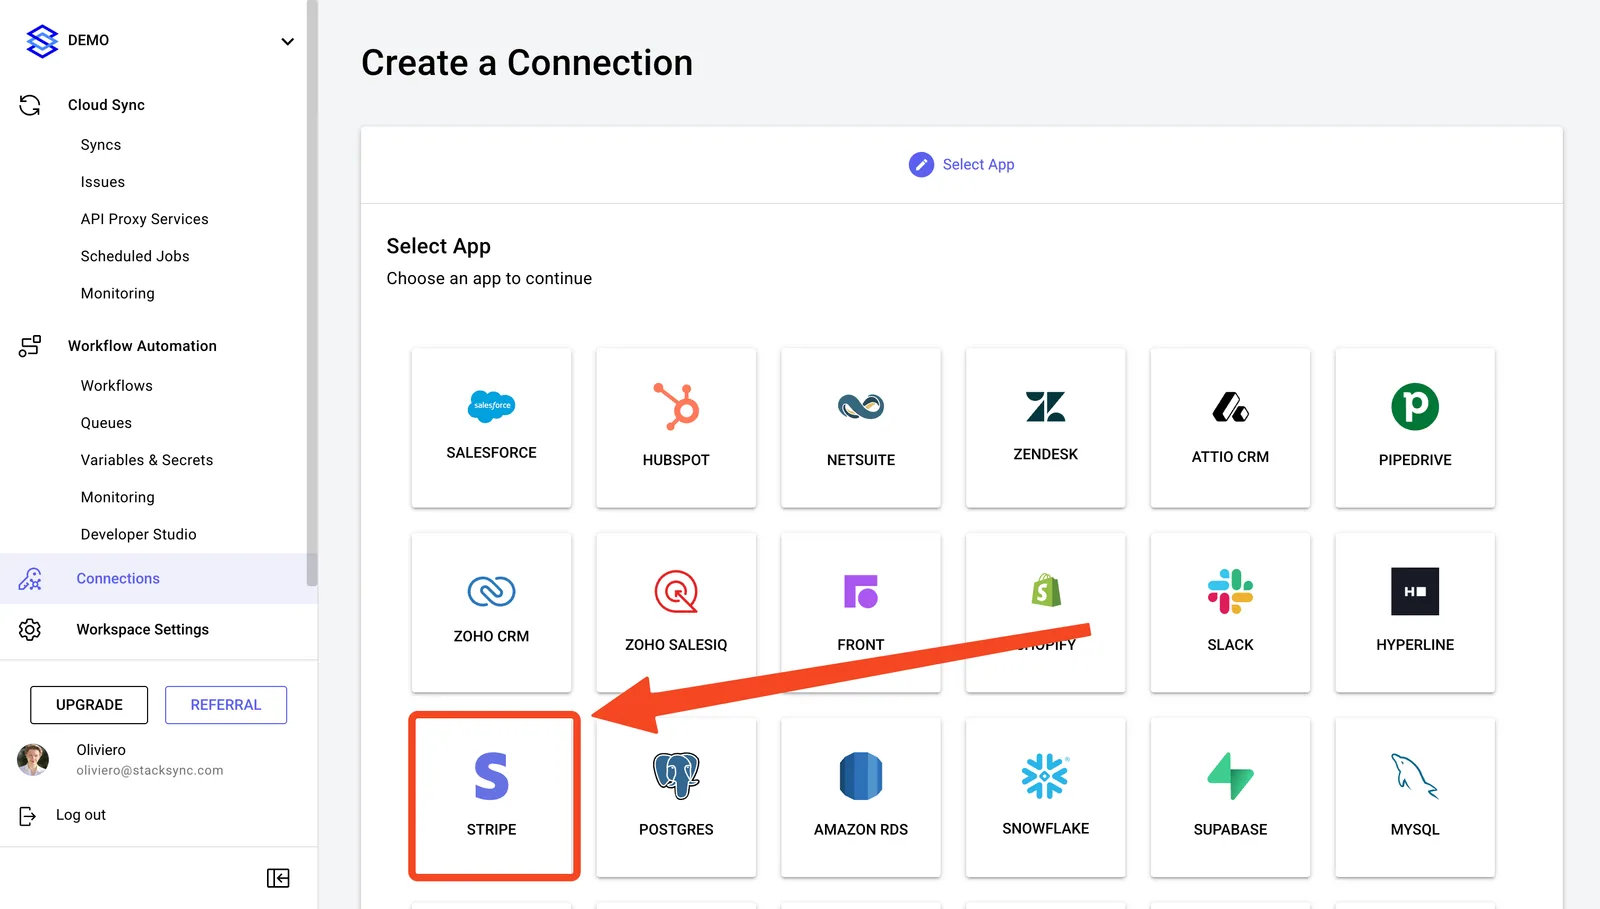
Task: Select the Stripe app card
Action: (491, 797)
